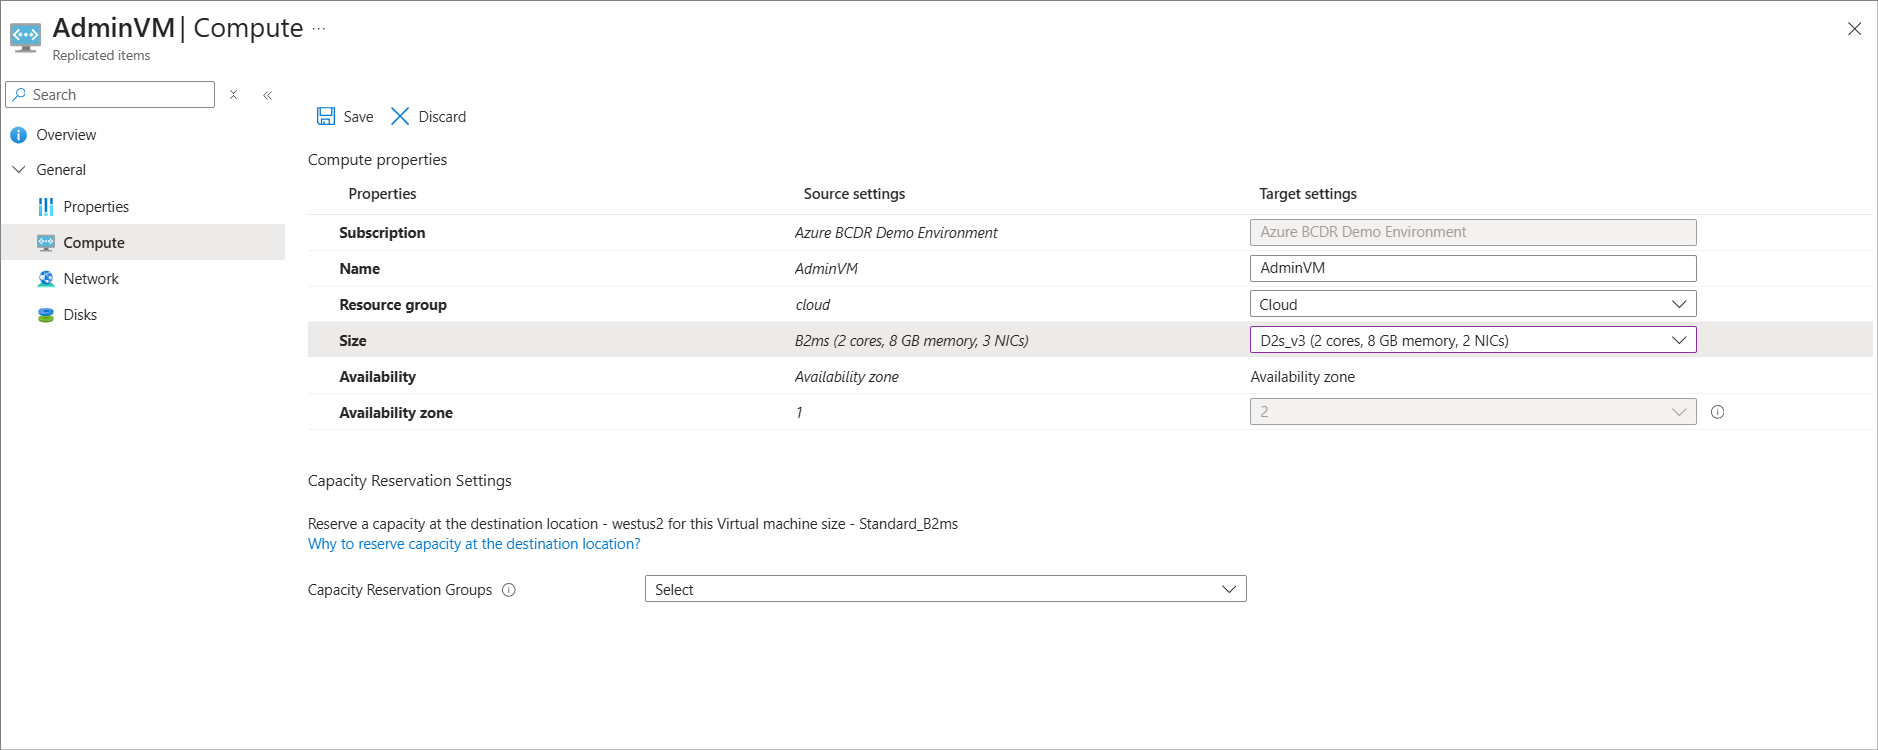
Task: Click the target Name input field
Action: coord(1472,268)
